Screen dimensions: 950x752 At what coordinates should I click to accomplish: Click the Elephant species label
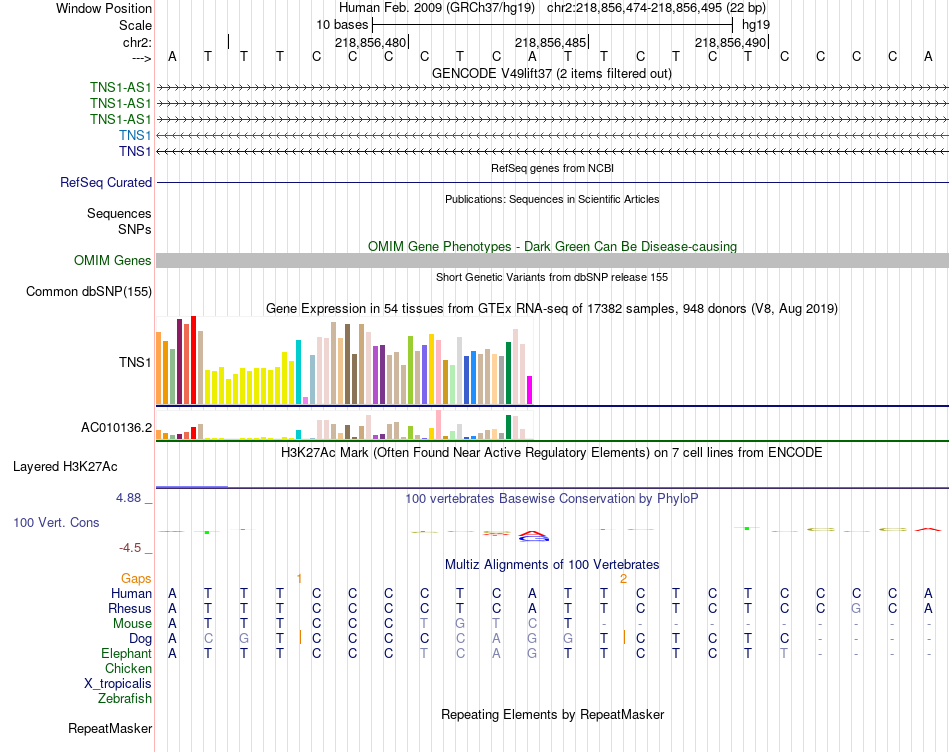tap(126, 653)
